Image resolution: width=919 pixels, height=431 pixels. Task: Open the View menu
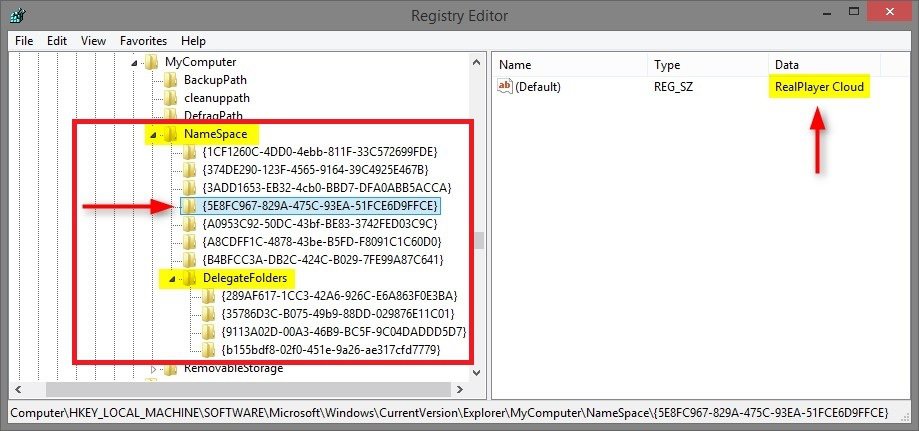[93, 41]
